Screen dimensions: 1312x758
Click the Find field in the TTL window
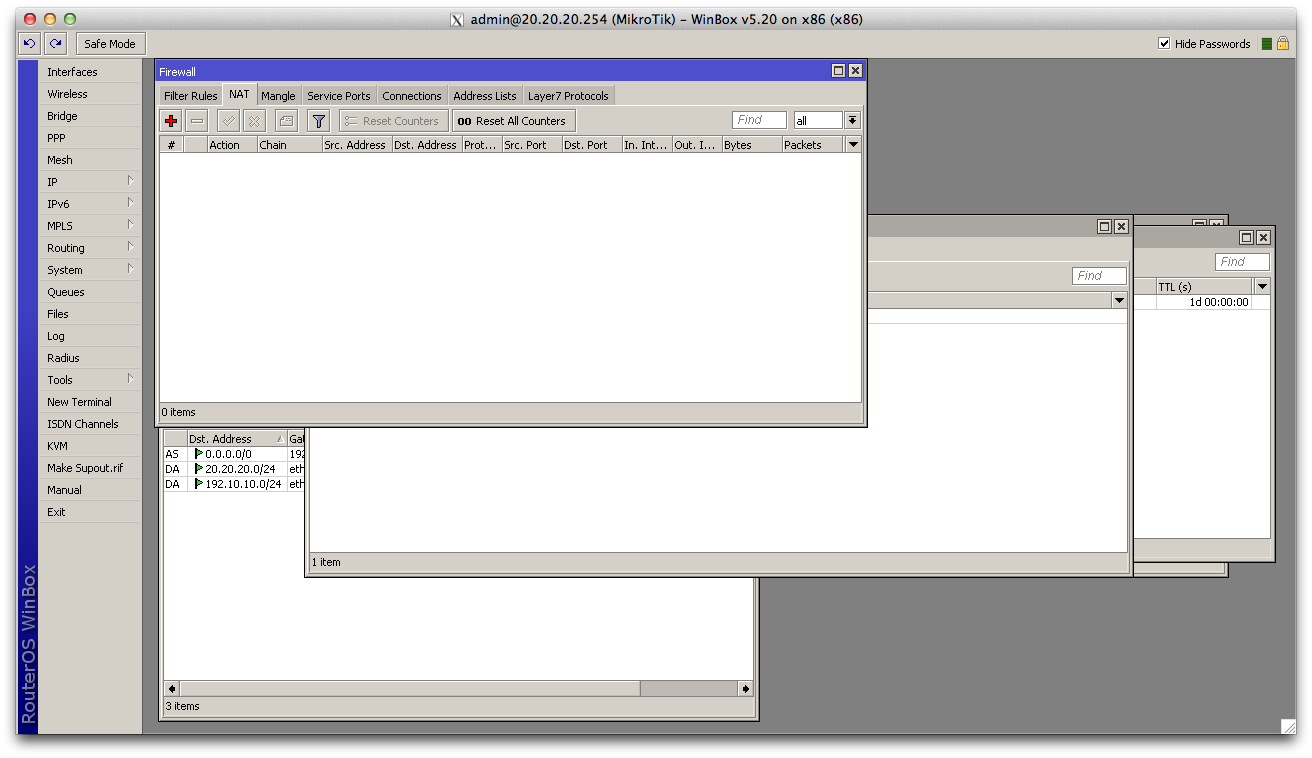point(1242,262)
